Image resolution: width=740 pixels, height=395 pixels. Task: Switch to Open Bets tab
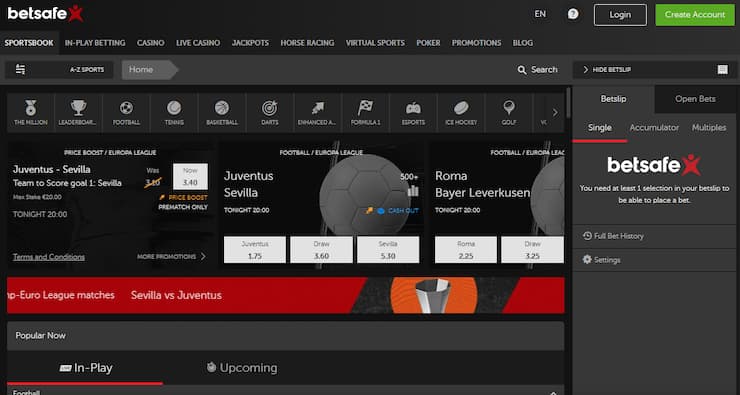point(695,99)
